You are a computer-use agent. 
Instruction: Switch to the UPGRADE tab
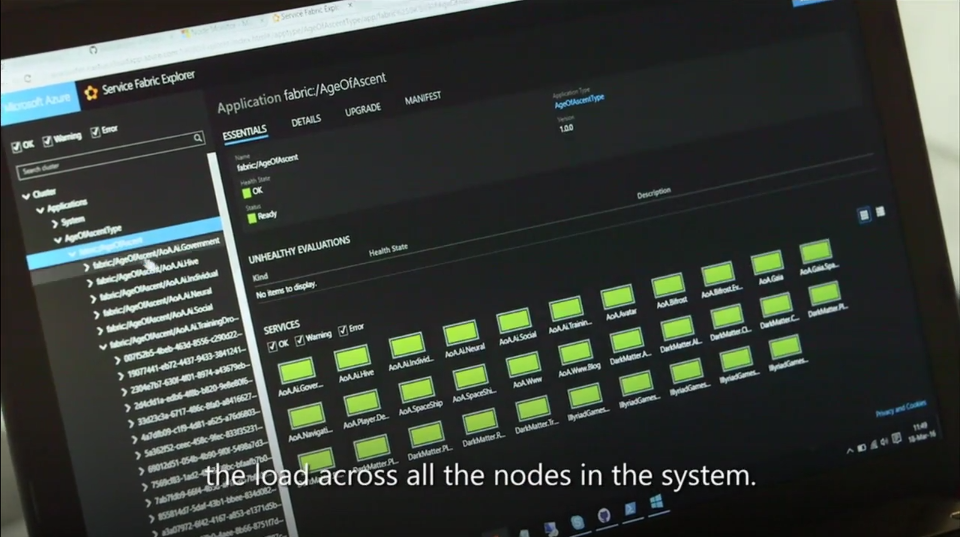click(x=363, y=109)
